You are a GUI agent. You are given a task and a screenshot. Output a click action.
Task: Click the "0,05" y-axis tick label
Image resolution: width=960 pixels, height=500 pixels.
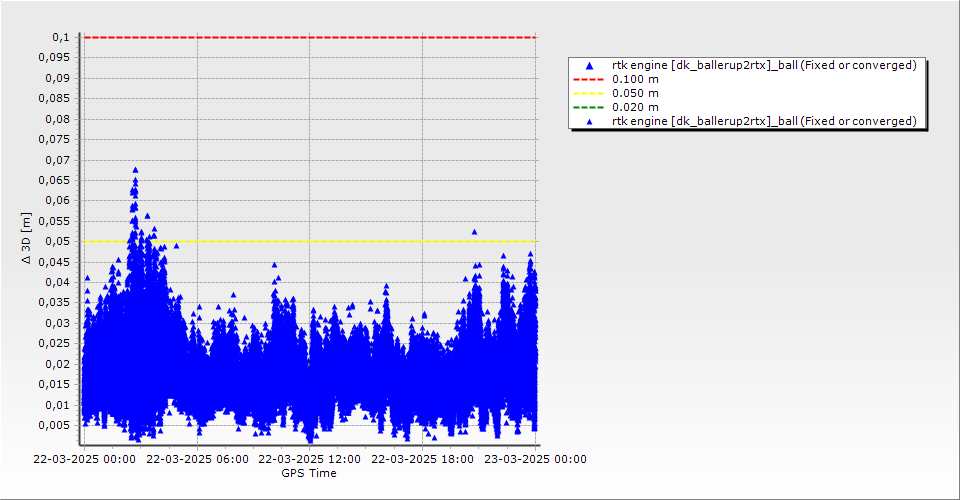point(58,242)
